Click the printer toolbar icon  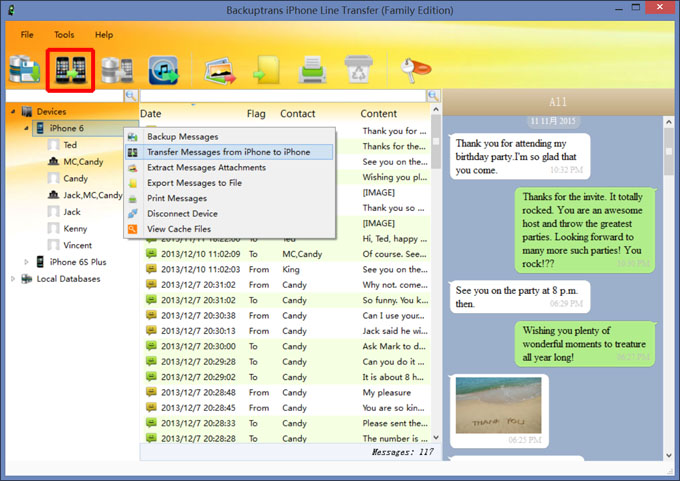tap(312, 69)
